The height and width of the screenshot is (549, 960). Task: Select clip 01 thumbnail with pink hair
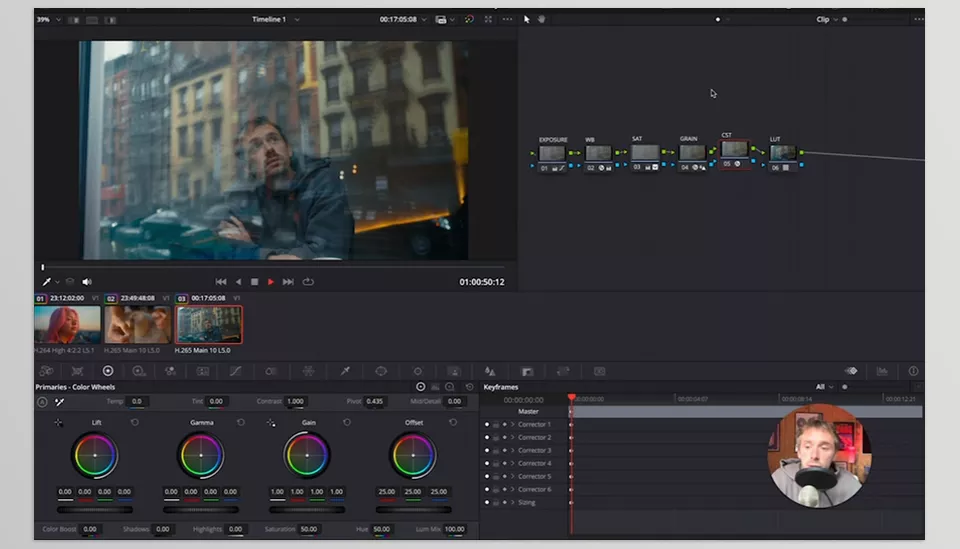click(x=67, y=324)
